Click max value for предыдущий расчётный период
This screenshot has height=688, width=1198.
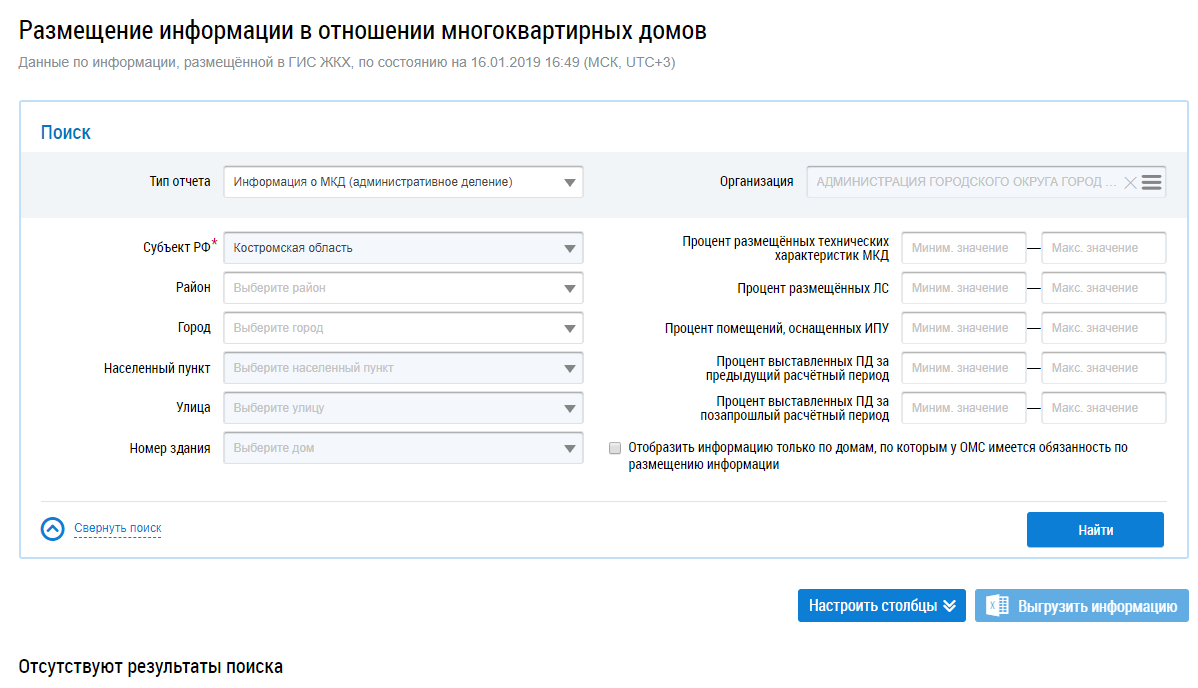coord(1103,368)
